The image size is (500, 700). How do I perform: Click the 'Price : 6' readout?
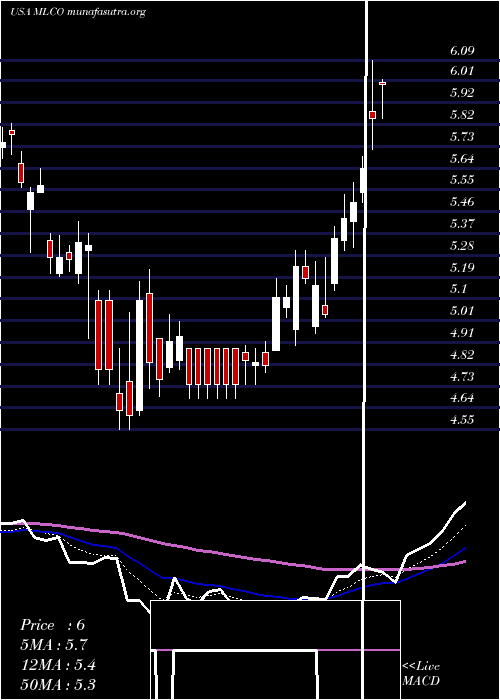[52, 625]
